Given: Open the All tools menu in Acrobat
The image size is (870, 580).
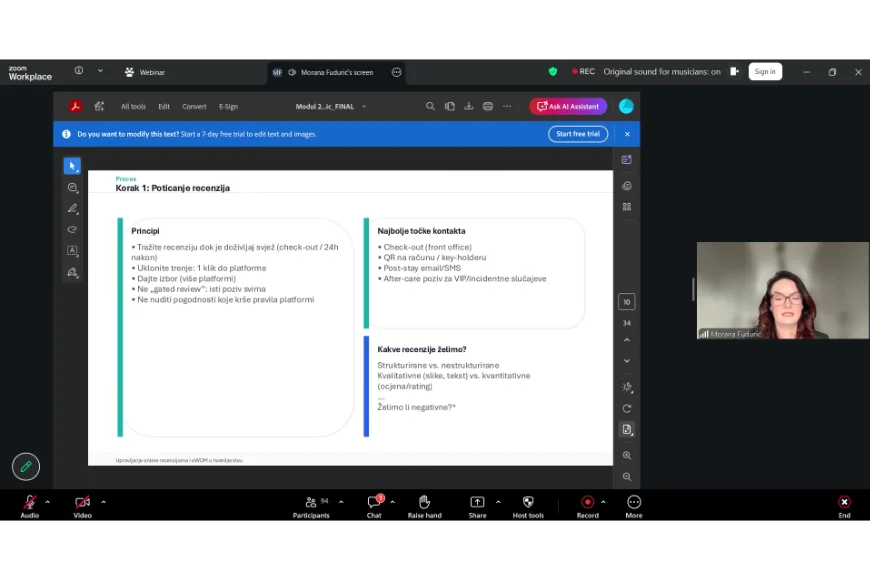Looking at the screenshot, I should coord(133,106).
